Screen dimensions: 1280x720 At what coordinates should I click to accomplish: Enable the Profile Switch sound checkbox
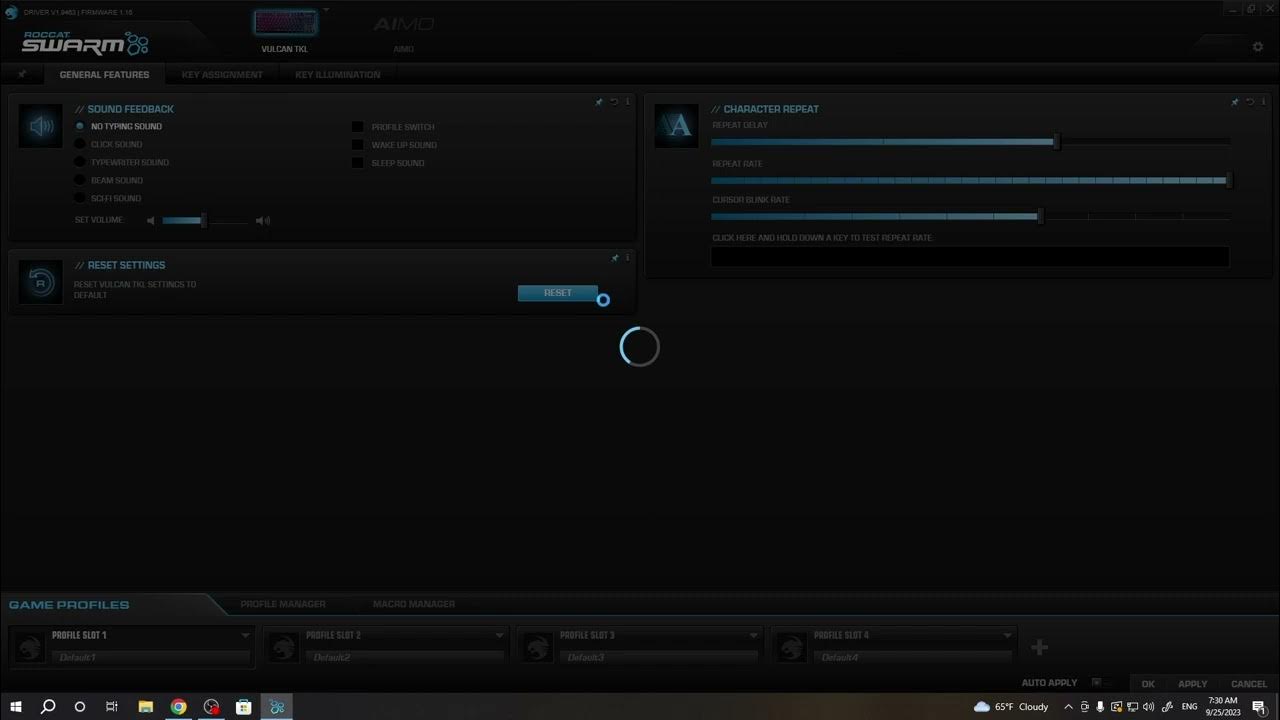click(x=357, y=127)
